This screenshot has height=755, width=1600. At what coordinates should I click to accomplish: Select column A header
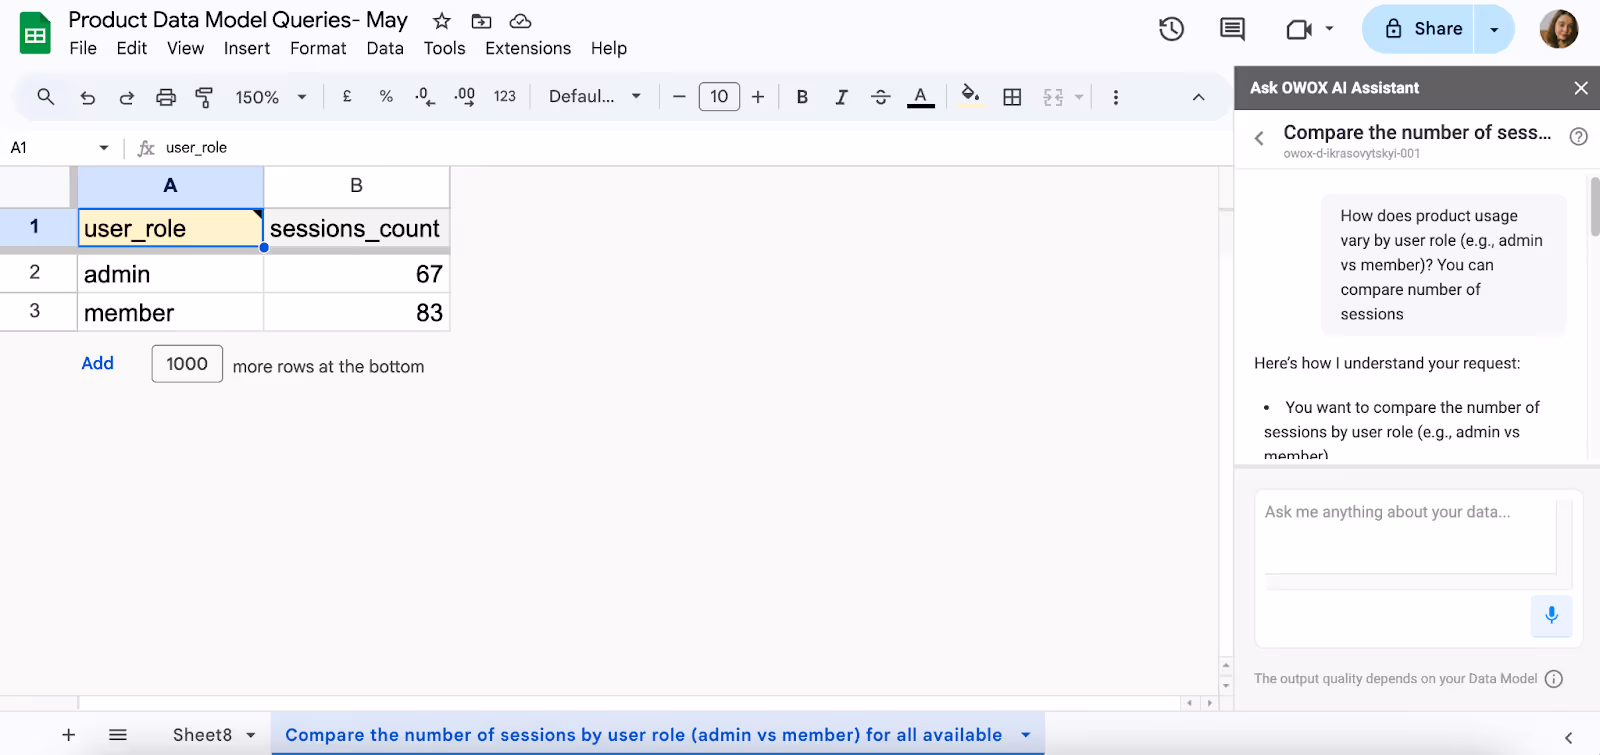(x=170, y=186)
